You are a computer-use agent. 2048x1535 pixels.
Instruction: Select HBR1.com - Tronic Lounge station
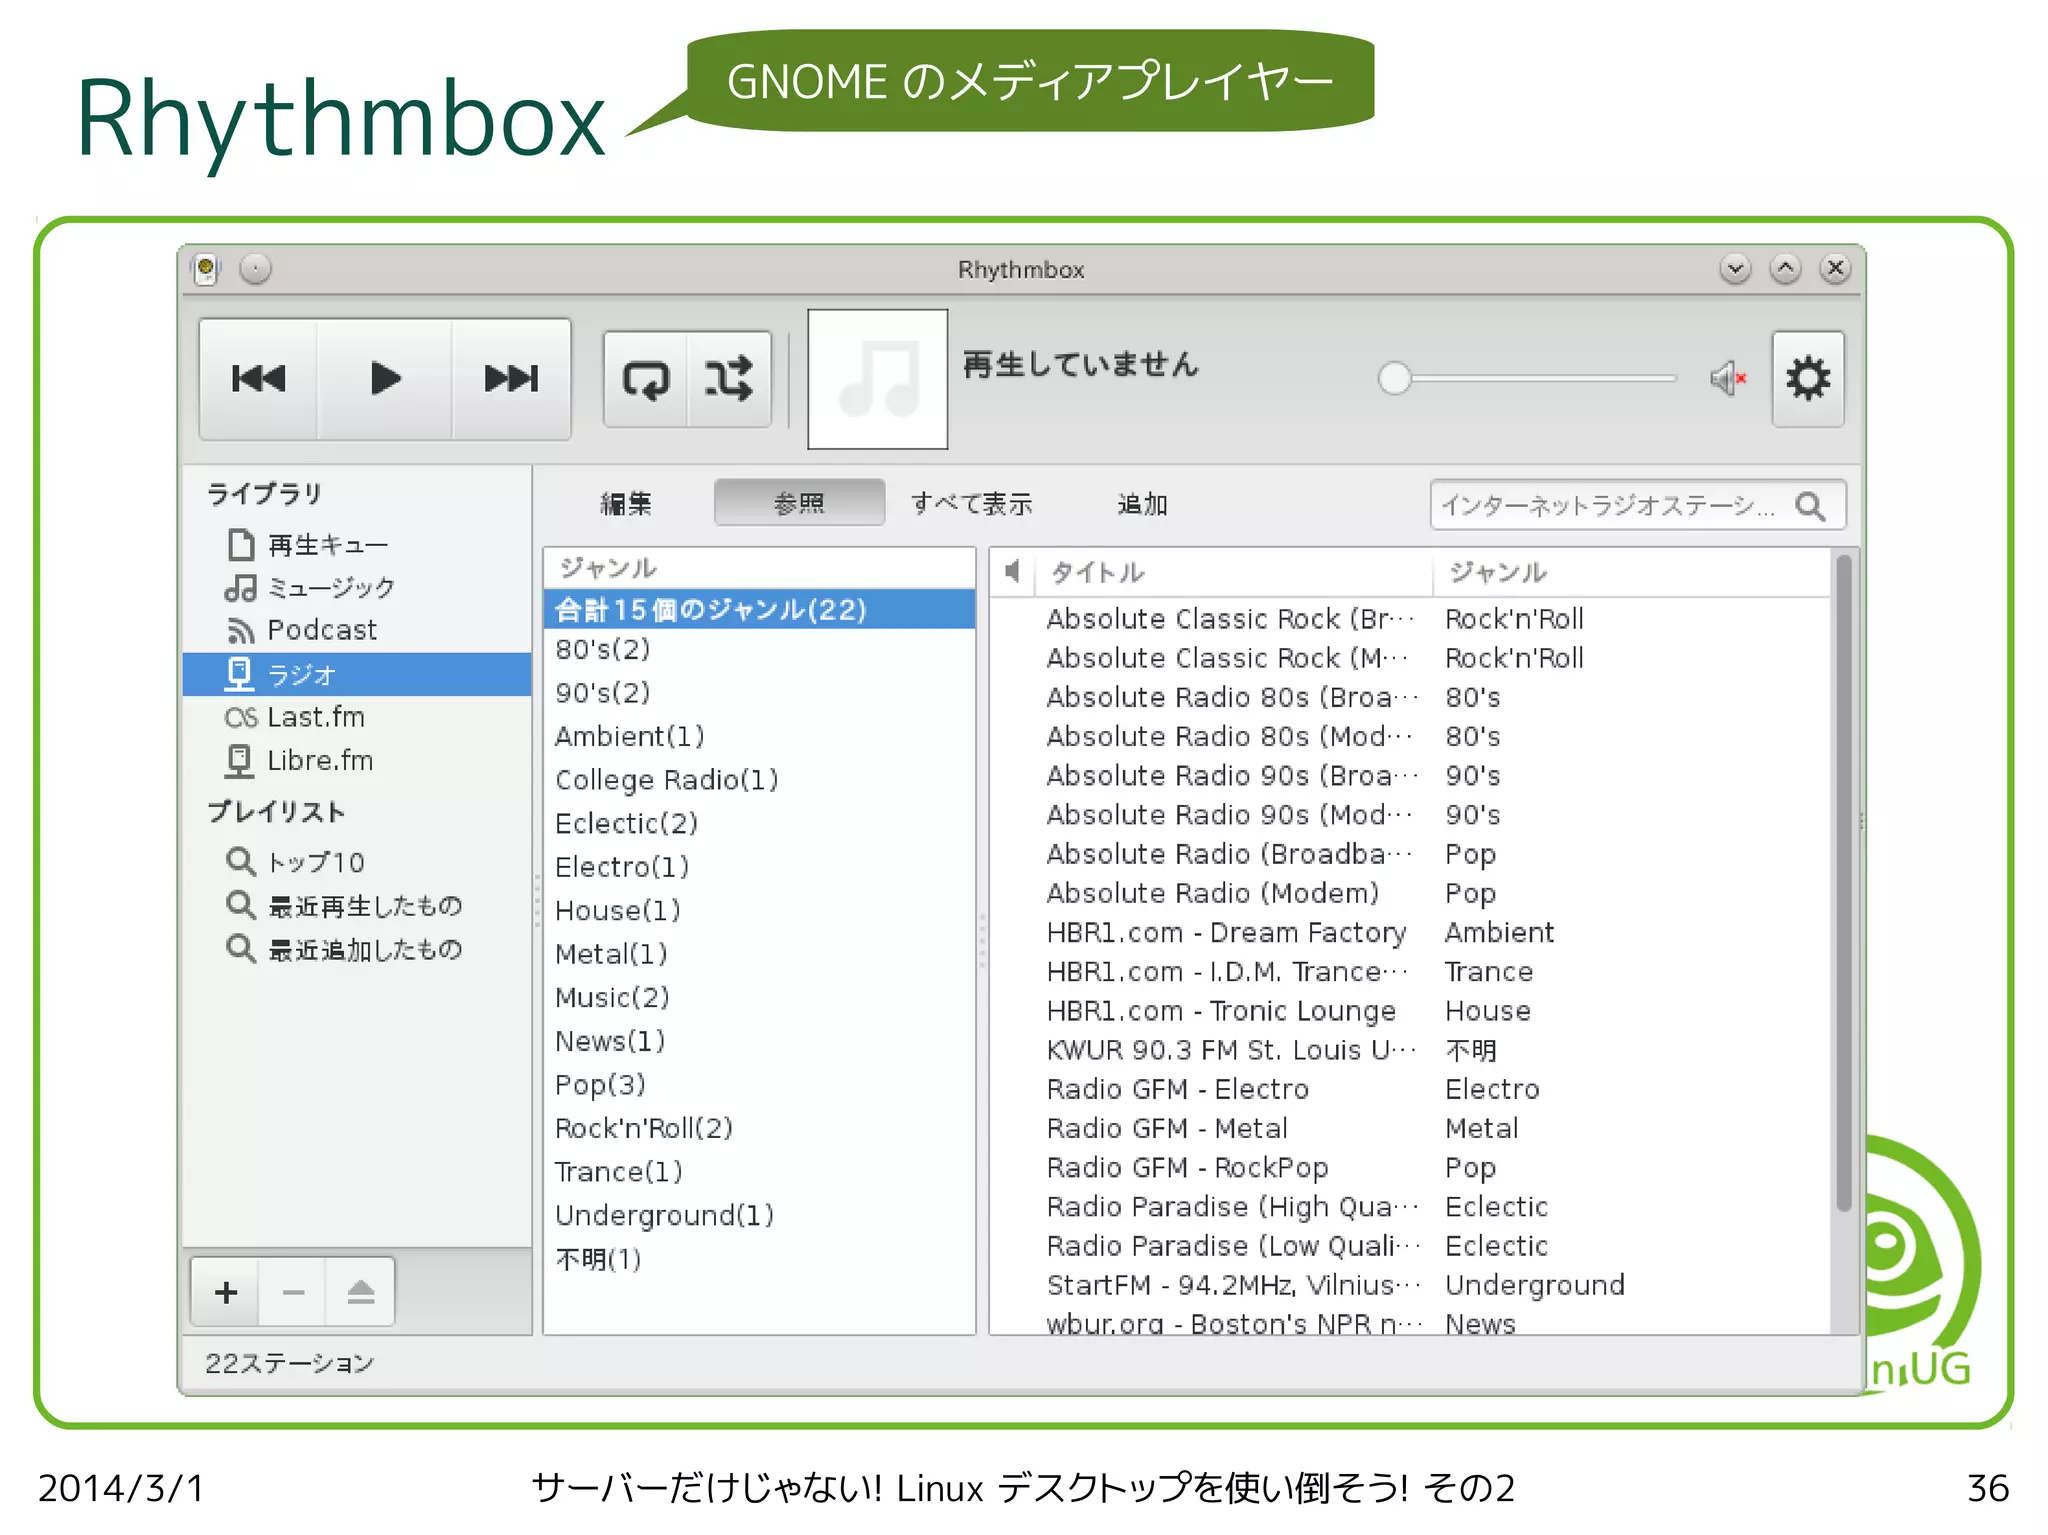tap(1410, 1011)
